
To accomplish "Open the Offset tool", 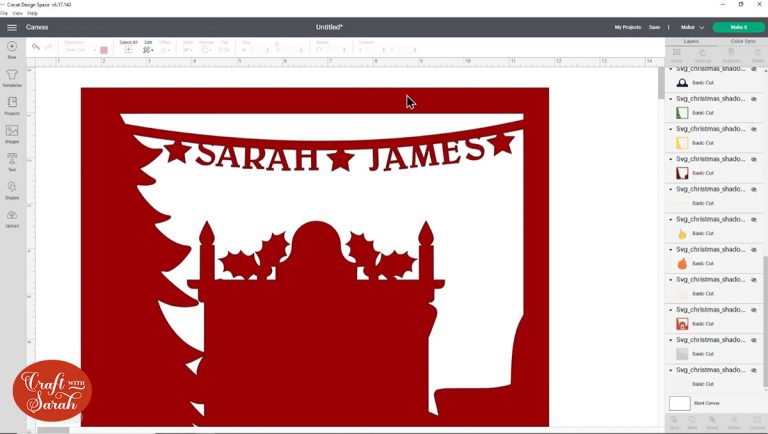I will (165, 49).
